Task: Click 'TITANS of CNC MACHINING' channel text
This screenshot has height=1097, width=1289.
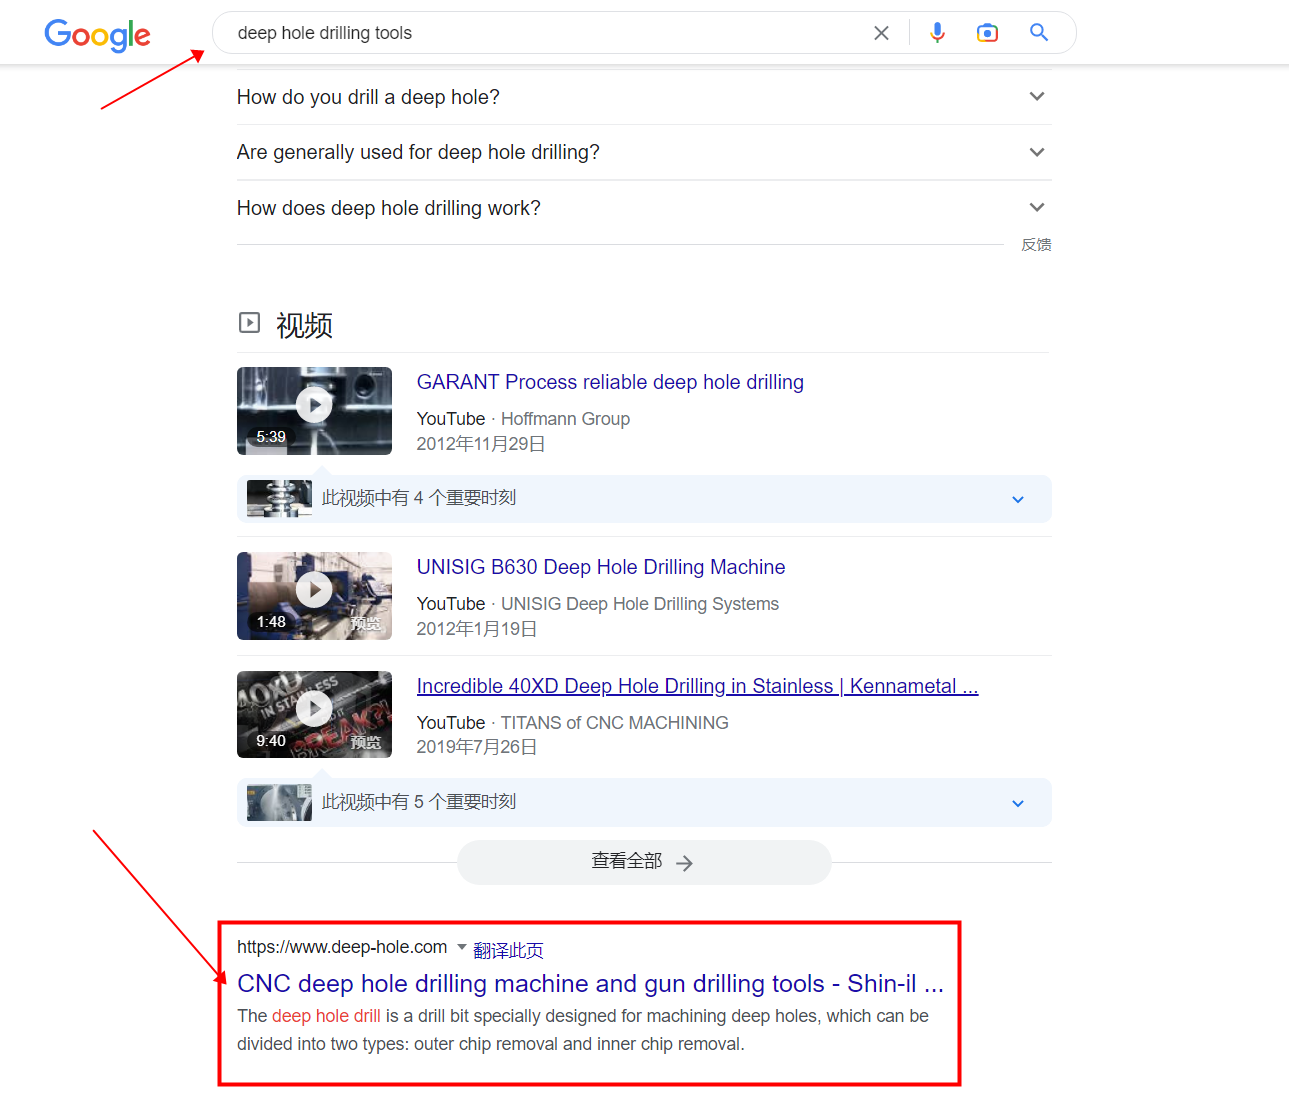Action: [x=615, y=723]
